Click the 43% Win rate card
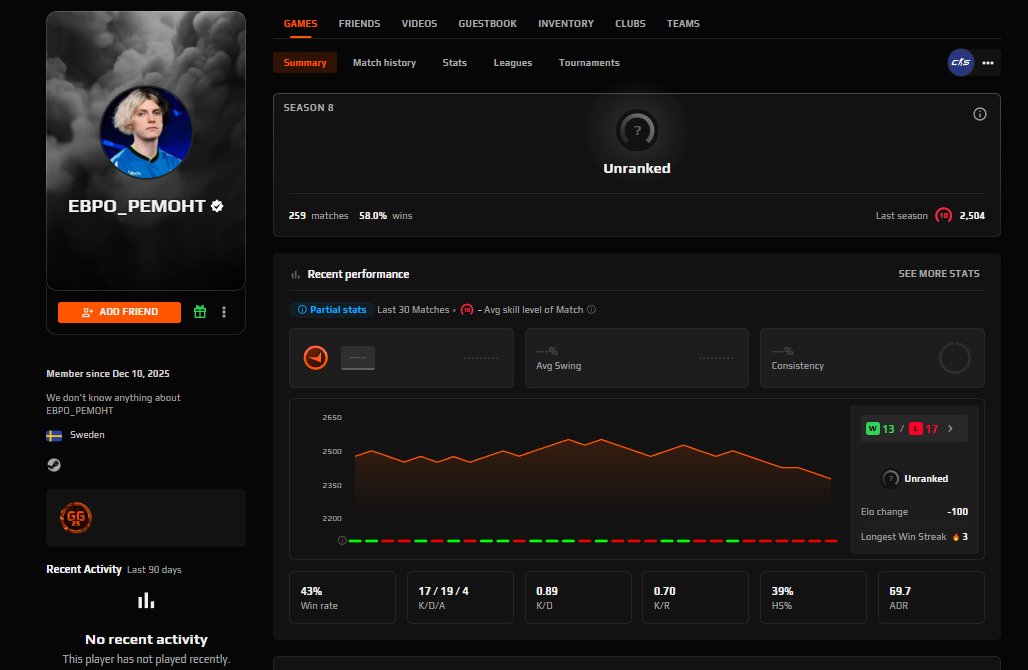 pos(342,597)
